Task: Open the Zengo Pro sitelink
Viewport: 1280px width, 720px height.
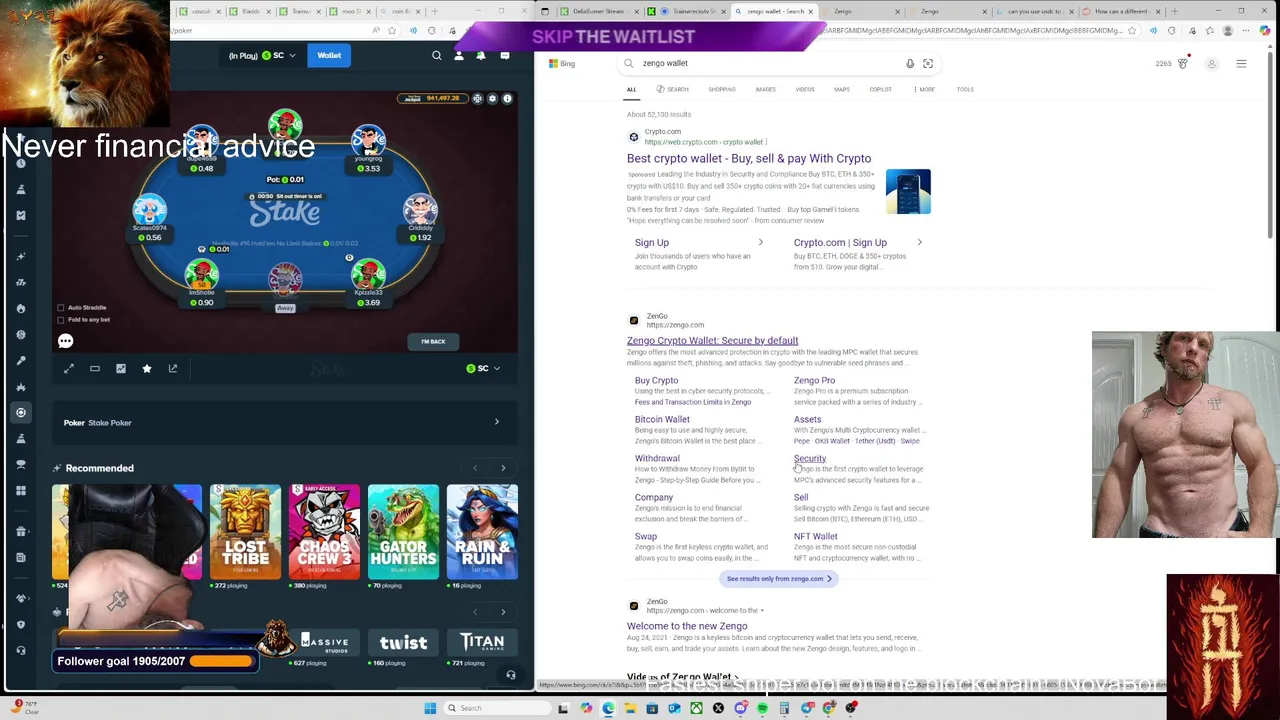Action: click(x=814, y=381)
